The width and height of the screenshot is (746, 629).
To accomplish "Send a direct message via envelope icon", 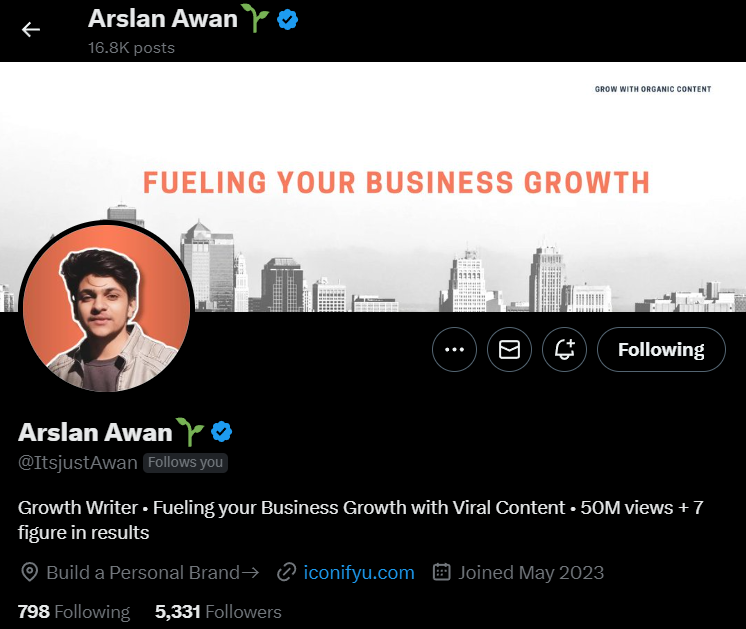I will (509, 349).
